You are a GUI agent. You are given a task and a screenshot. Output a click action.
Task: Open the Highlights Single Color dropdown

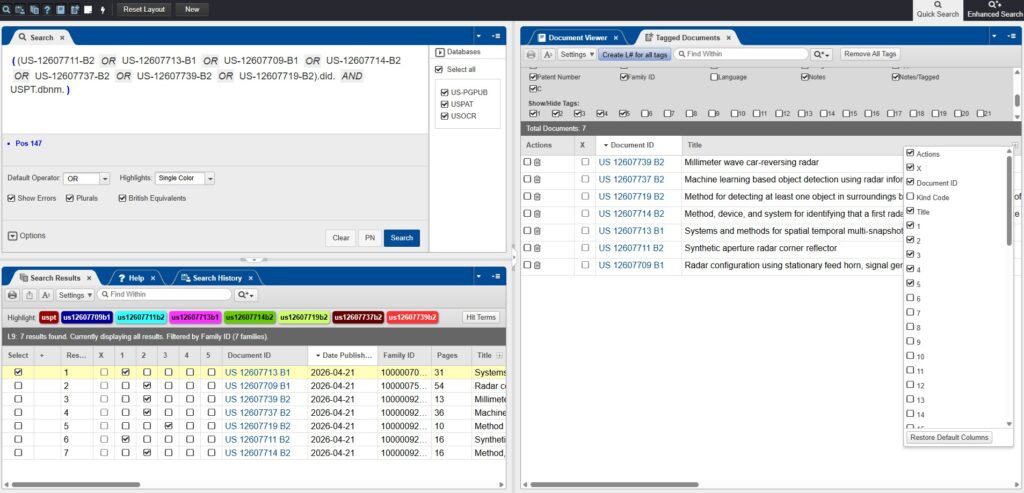(x=185, y=179)
